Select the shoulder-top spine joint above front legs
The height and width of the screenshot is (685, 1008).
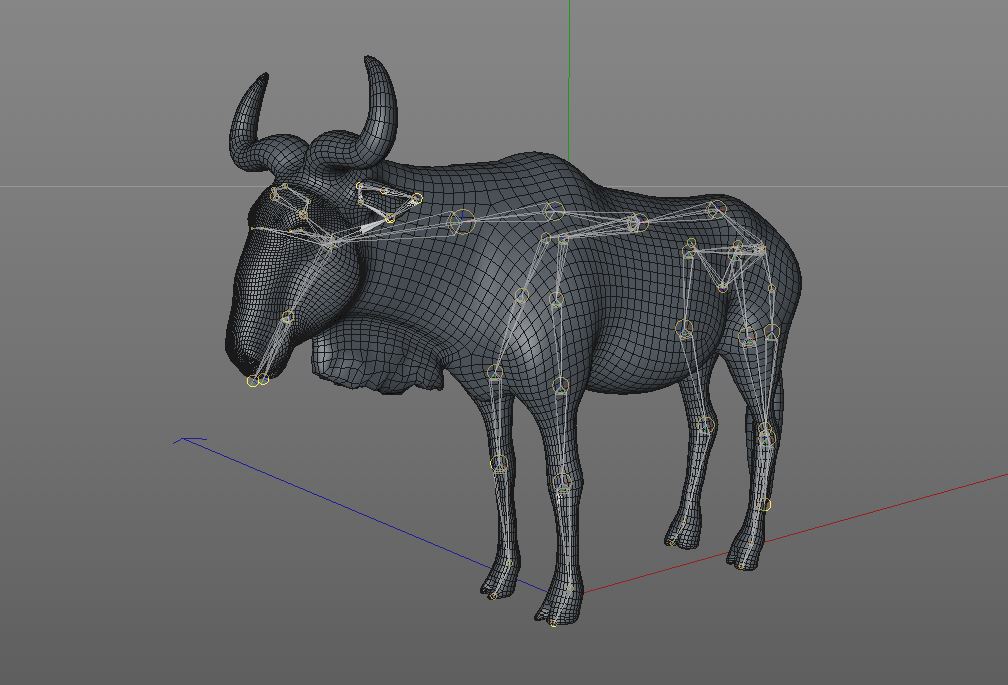point(554,210)
